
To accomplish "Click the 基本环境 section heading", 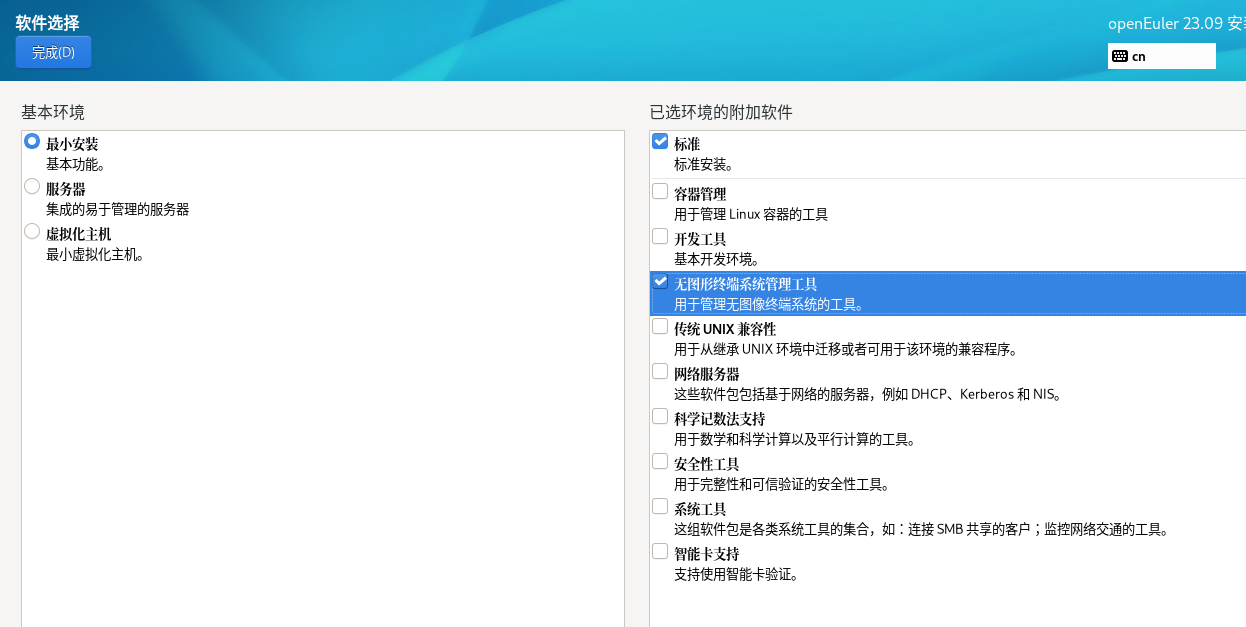I will (53, 112).
